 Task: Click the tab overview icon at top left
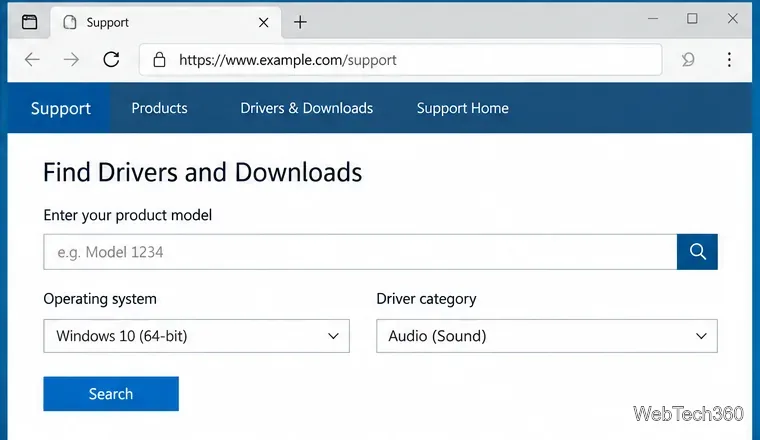click(x=30, y=22)
